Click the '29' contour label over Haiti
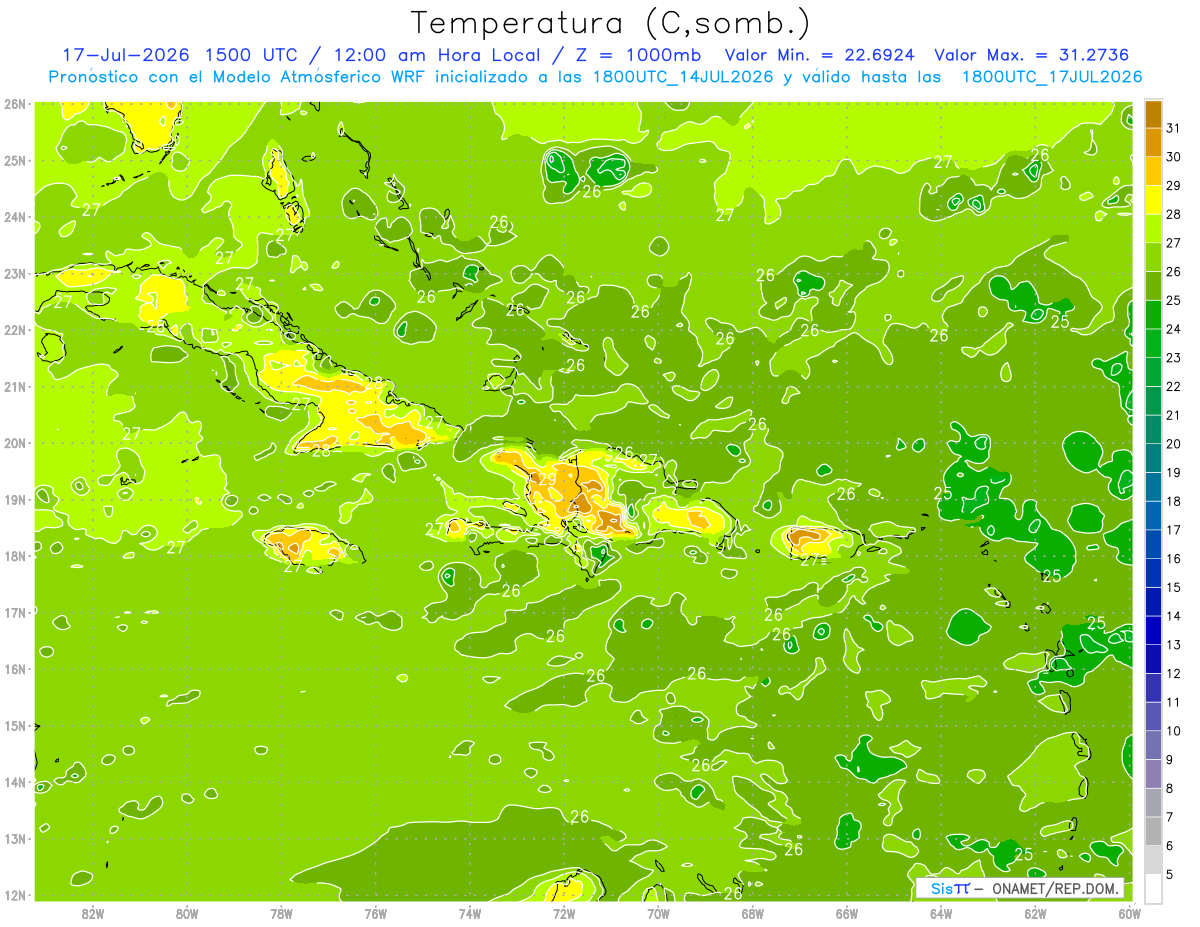1200x927 pixels. click(x=547, y=478)
